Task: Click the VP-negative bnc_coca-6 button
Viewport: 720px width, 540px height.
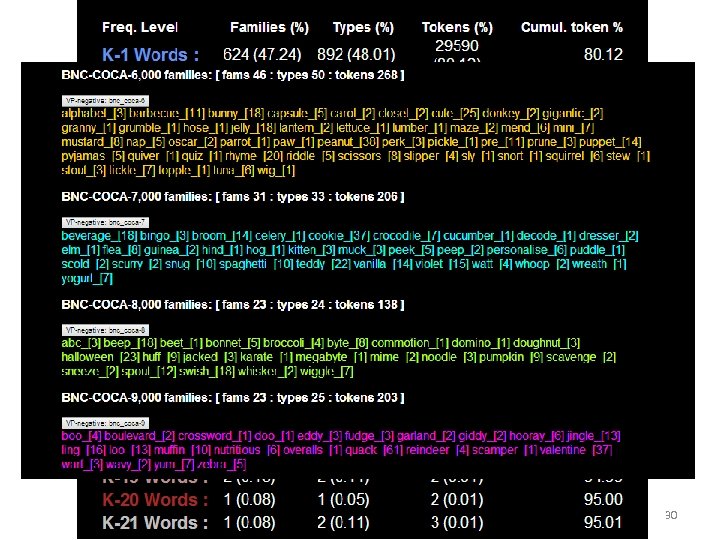Action: click(105, 101)
